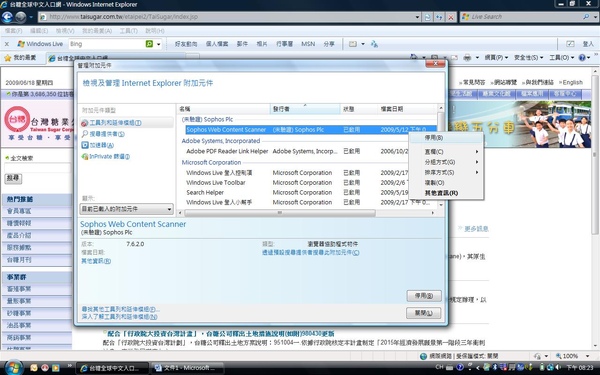Open the print icon dropdown arrow

pos(477,58)
